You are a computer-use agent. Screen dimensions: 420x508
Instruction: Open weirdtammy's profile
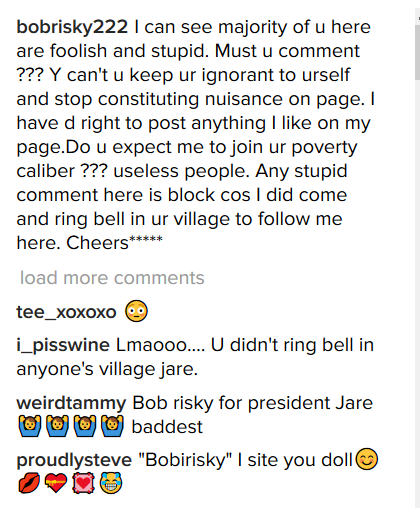click(71, 403)
